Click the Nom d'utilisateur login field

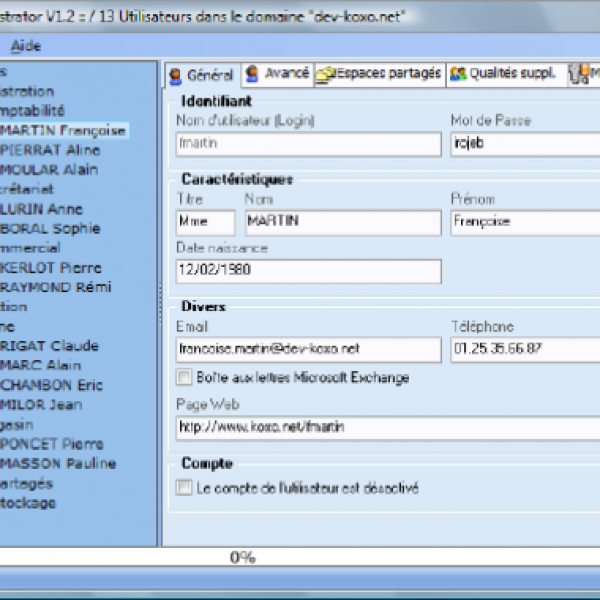[x=308, y=144]
